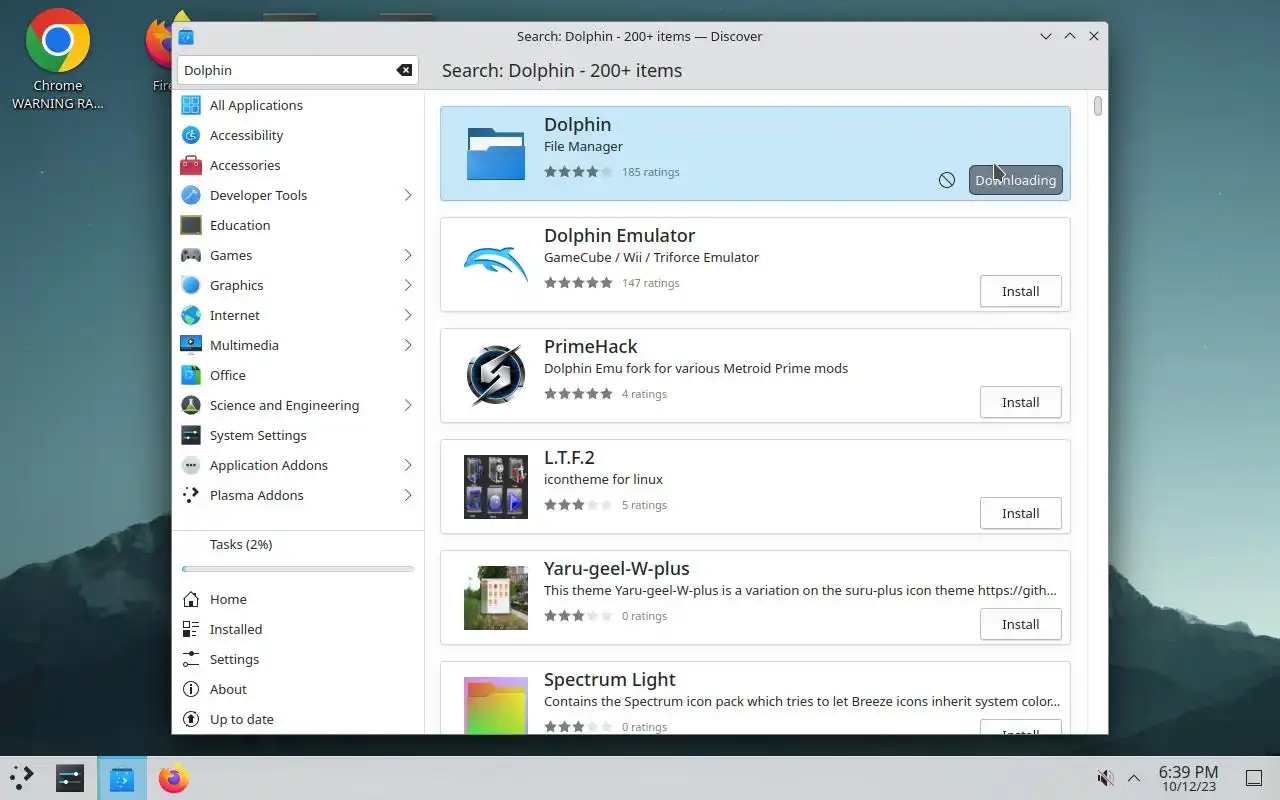
Task: Select the Accessories category label
Action: tap(245, 165)
